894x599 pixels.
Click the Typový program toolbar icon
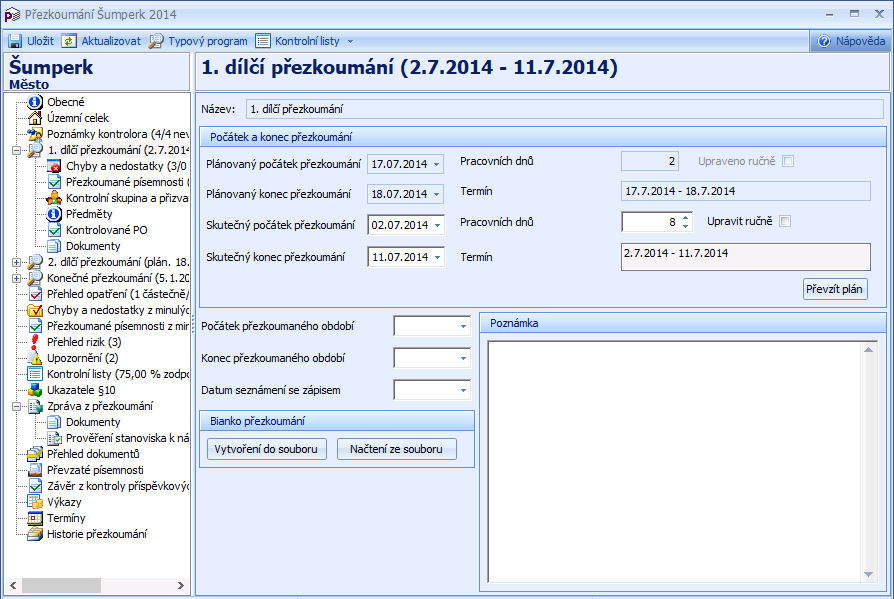pos(156,41)
